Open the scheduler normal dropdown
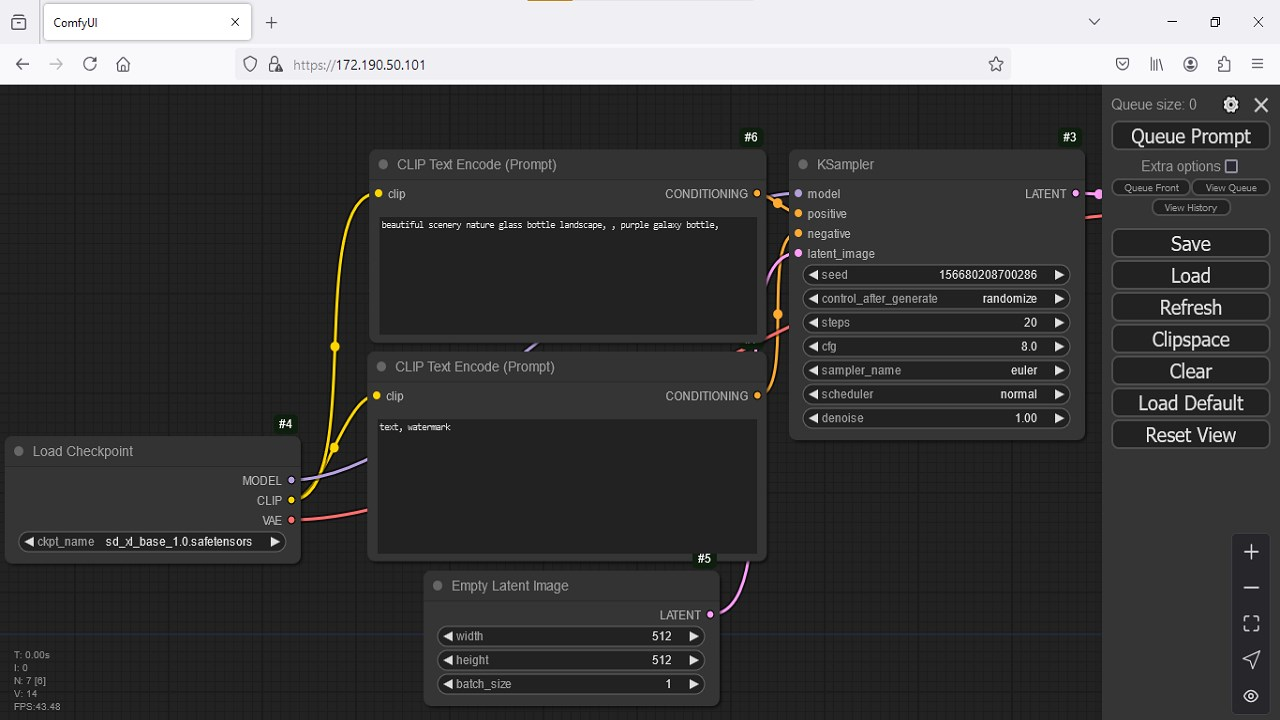 pyautogui.click(x=936, y=394)
